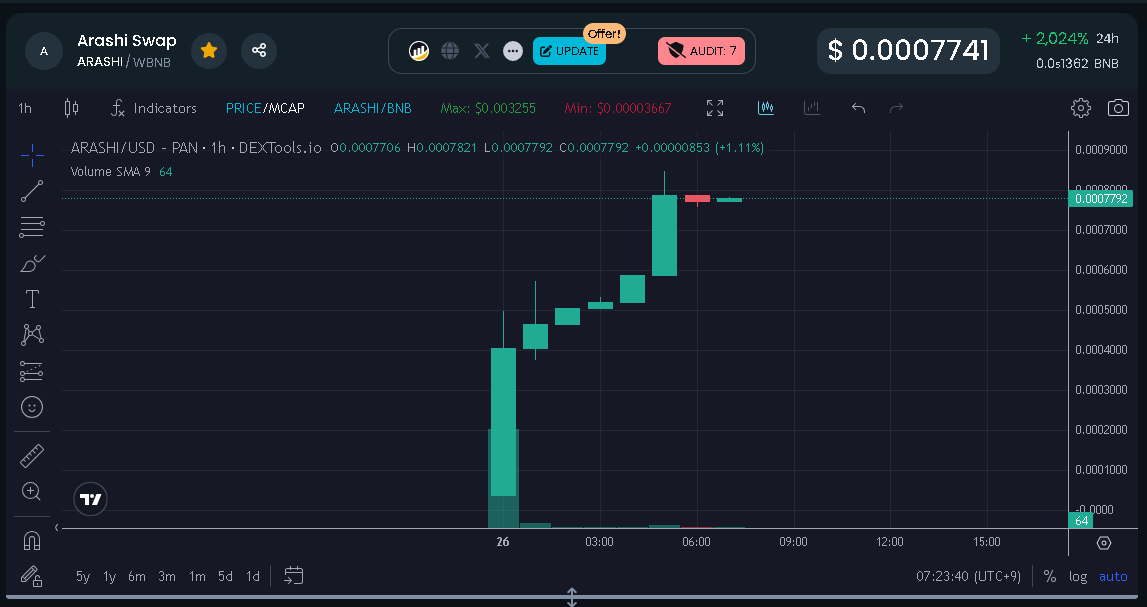Redo the chart action
This screenshot has height=607, width=1147.
896,108
